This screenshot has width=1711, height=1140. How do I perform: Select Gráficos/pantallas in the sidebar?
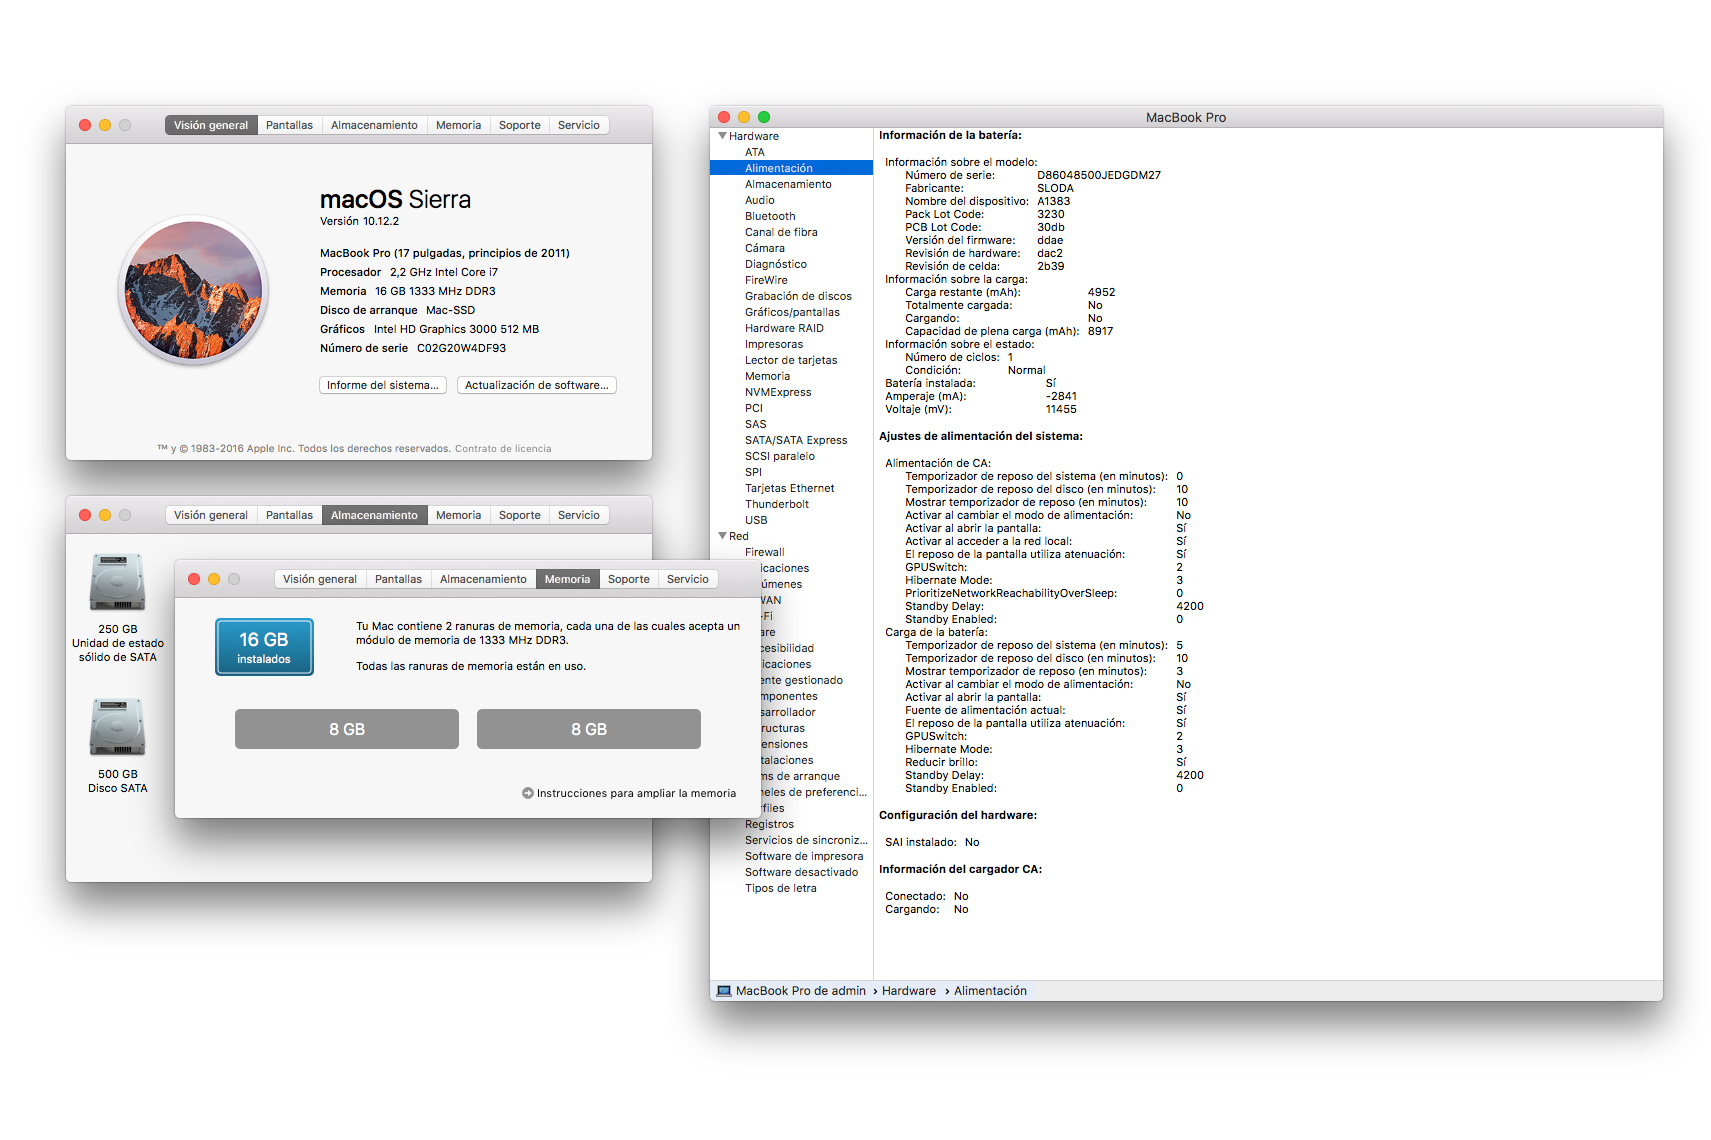(x=791, y=312)
